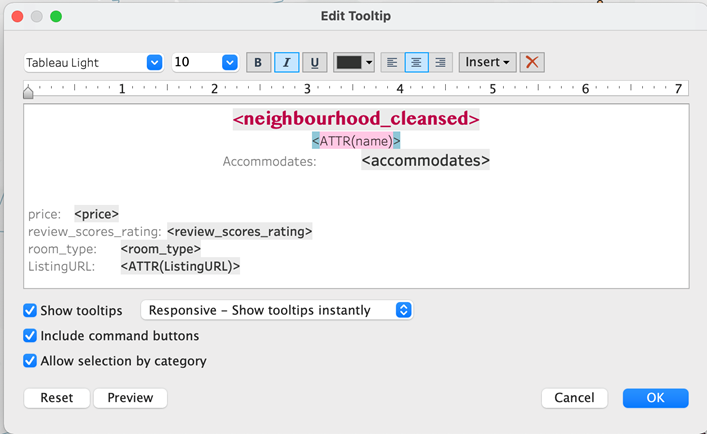Click the Preview button
707x434 pixels.
coord(130,398)
